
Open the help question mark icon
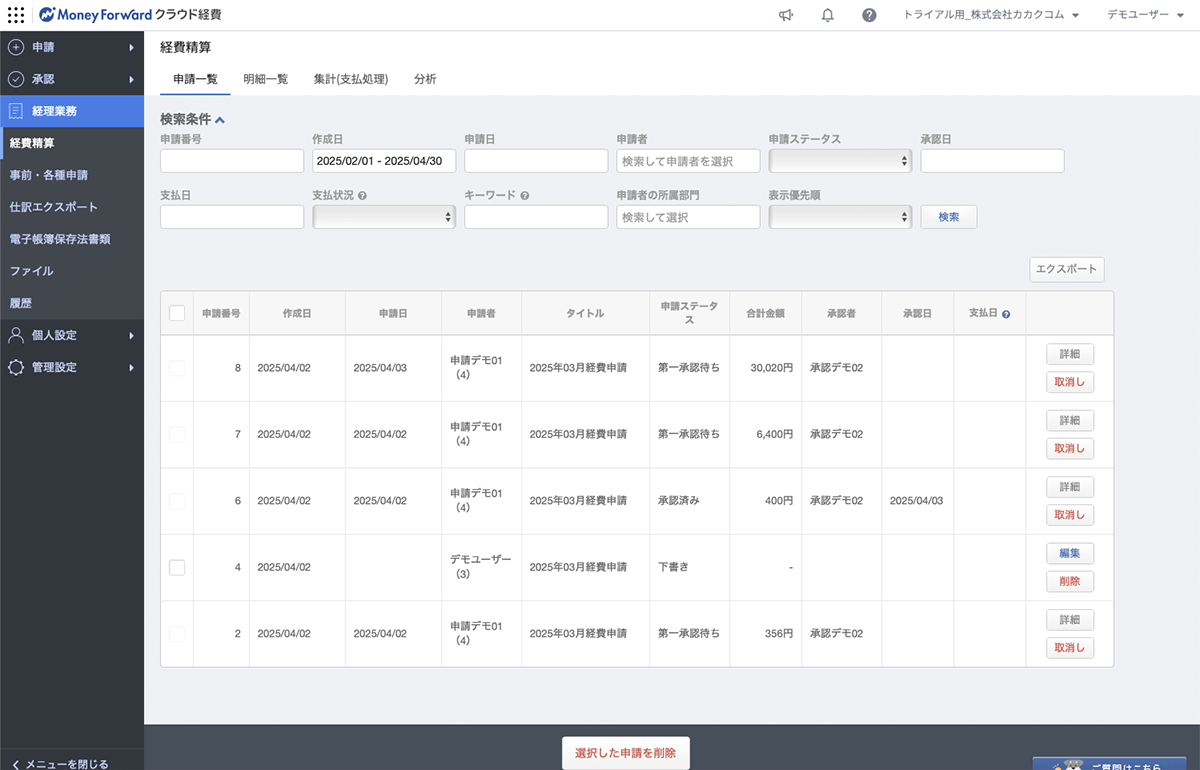(x=869, y=15)
